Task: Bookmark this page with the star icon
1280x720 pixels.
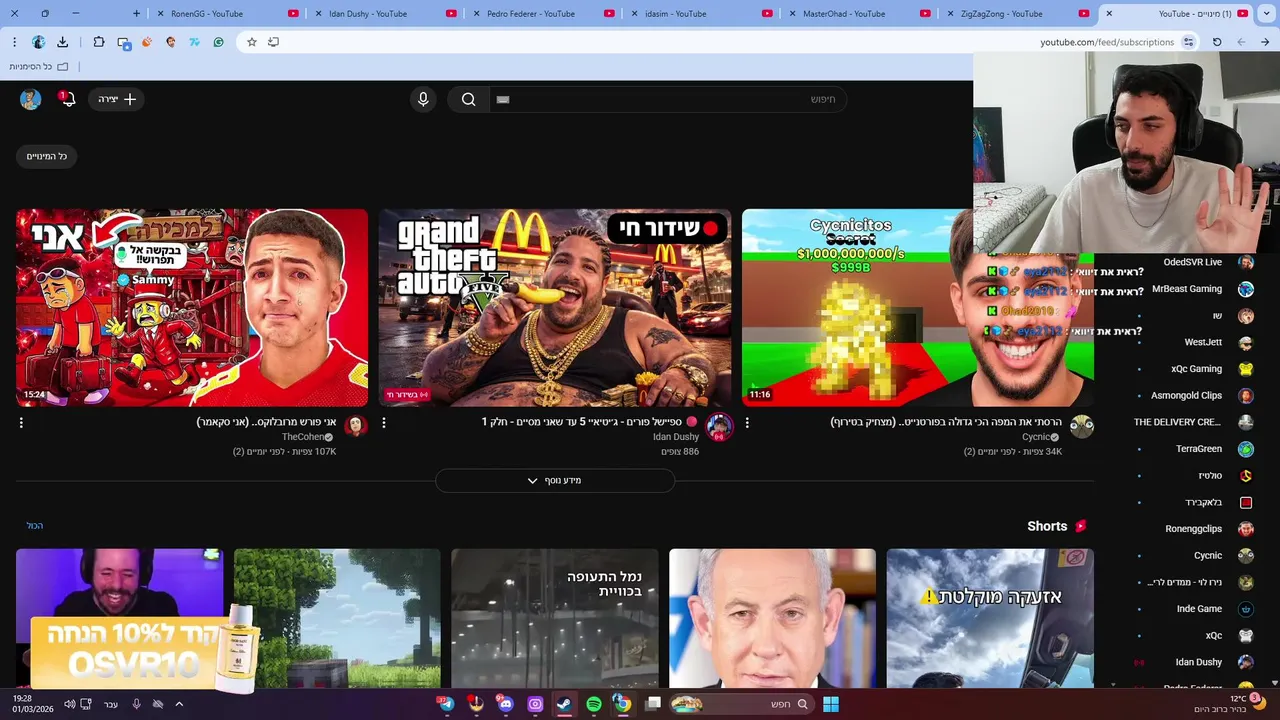Action: pyautogui.click(x=252, y=42)
